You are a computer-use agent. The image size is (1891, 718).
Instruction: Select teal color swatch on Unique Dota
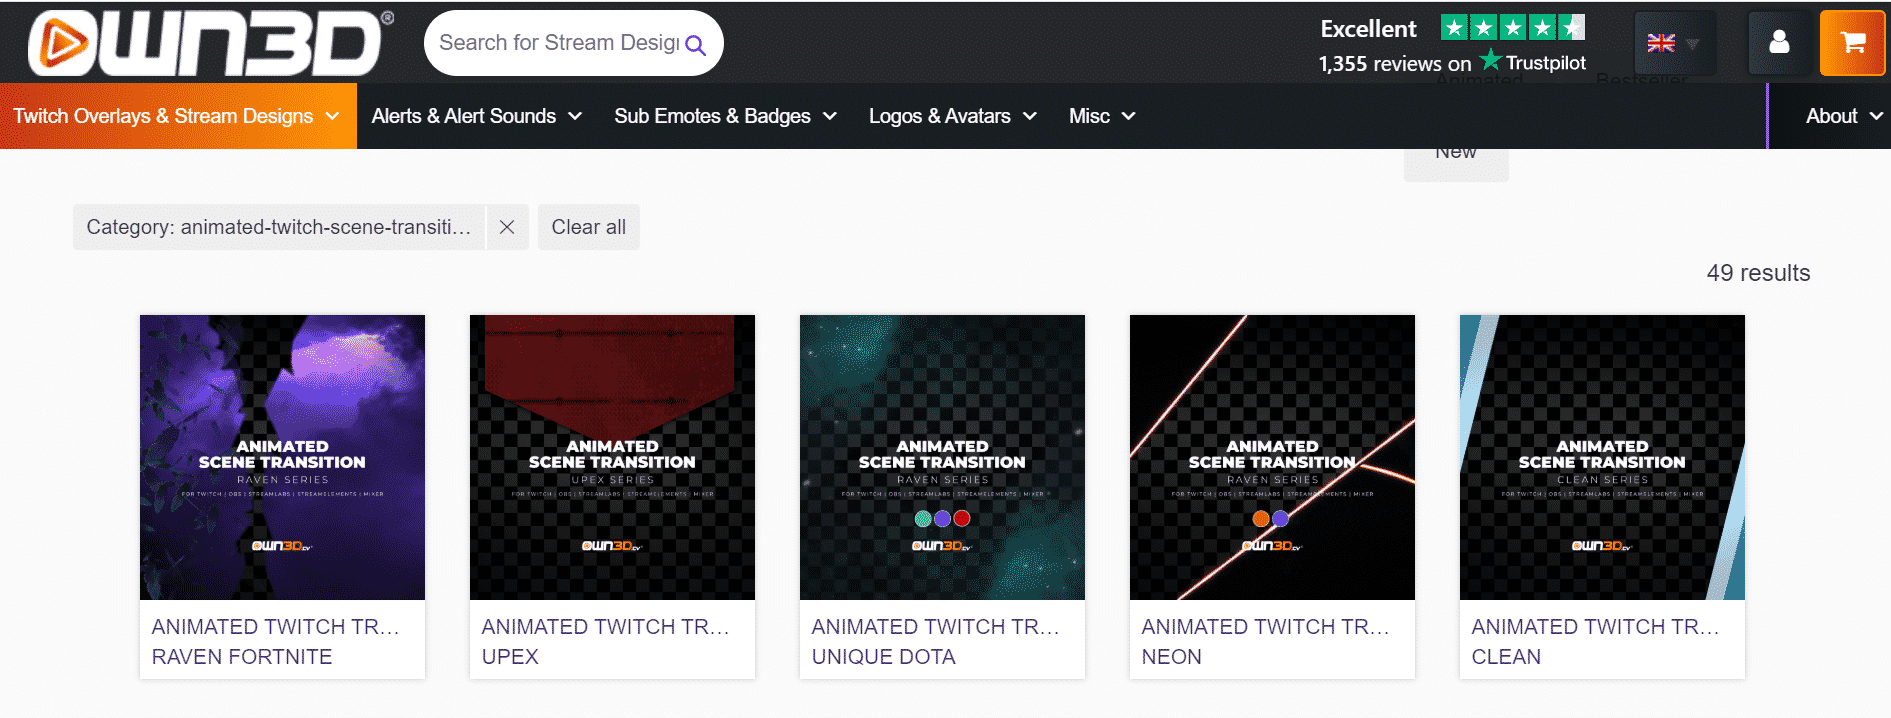923,518
